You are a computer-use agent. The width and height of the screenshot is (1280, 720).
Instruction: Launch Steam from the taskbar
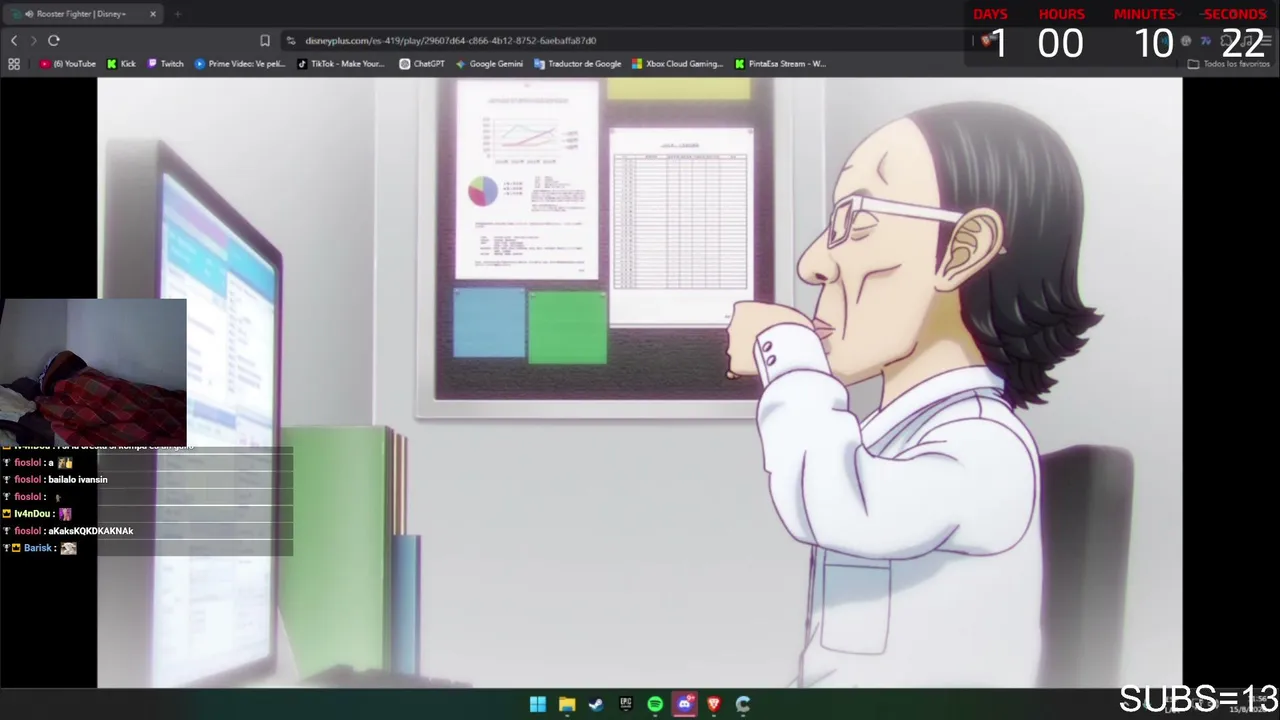(x=596, y=704)
